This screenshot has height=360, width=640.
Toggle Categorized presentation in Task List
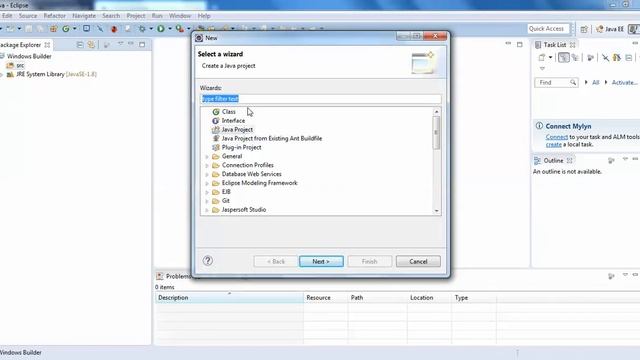pyautogui.click(x=564, y=58)
